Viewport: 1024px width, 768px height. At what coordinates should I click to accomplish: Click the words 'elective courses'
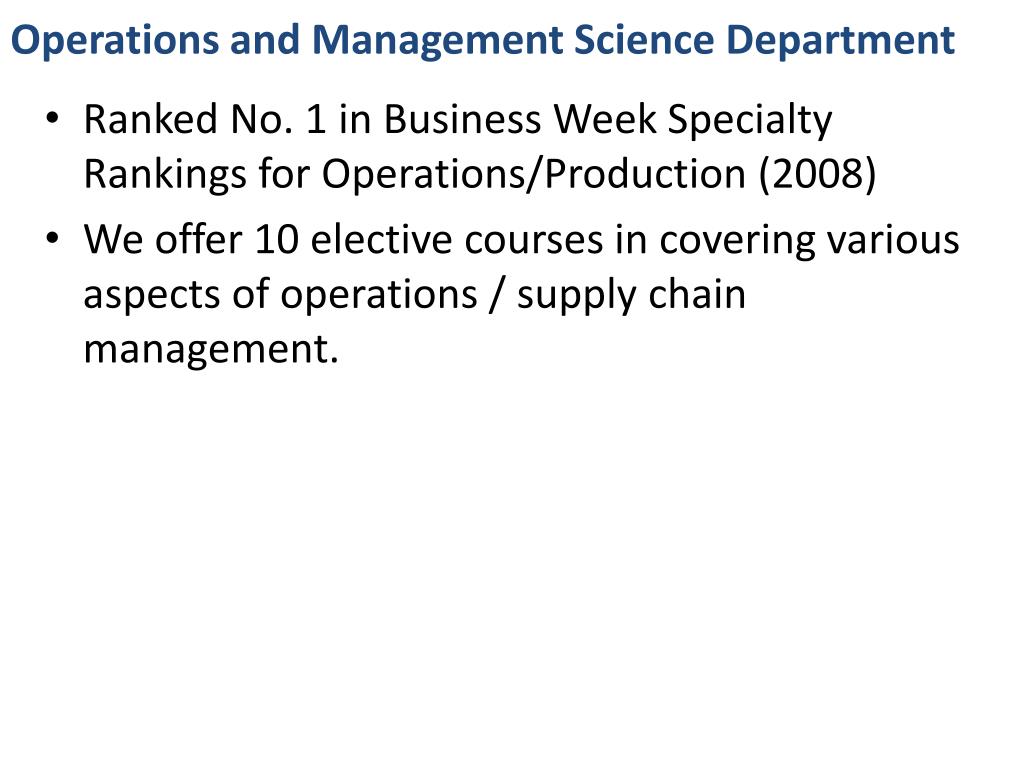coord(456,239)
